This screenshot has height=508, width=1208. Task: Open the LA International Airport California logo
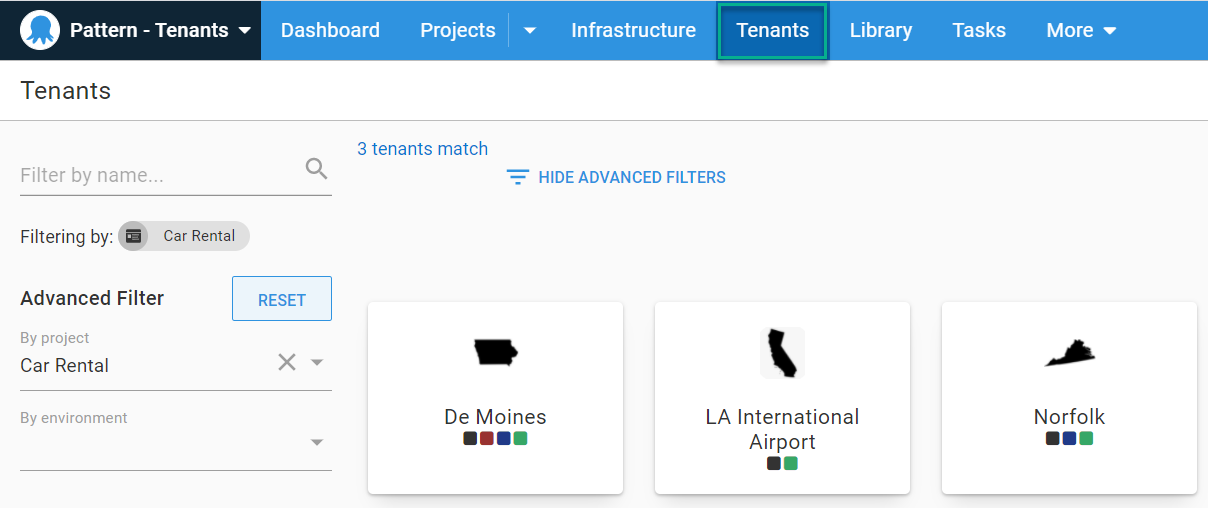(x=782, y=352)
